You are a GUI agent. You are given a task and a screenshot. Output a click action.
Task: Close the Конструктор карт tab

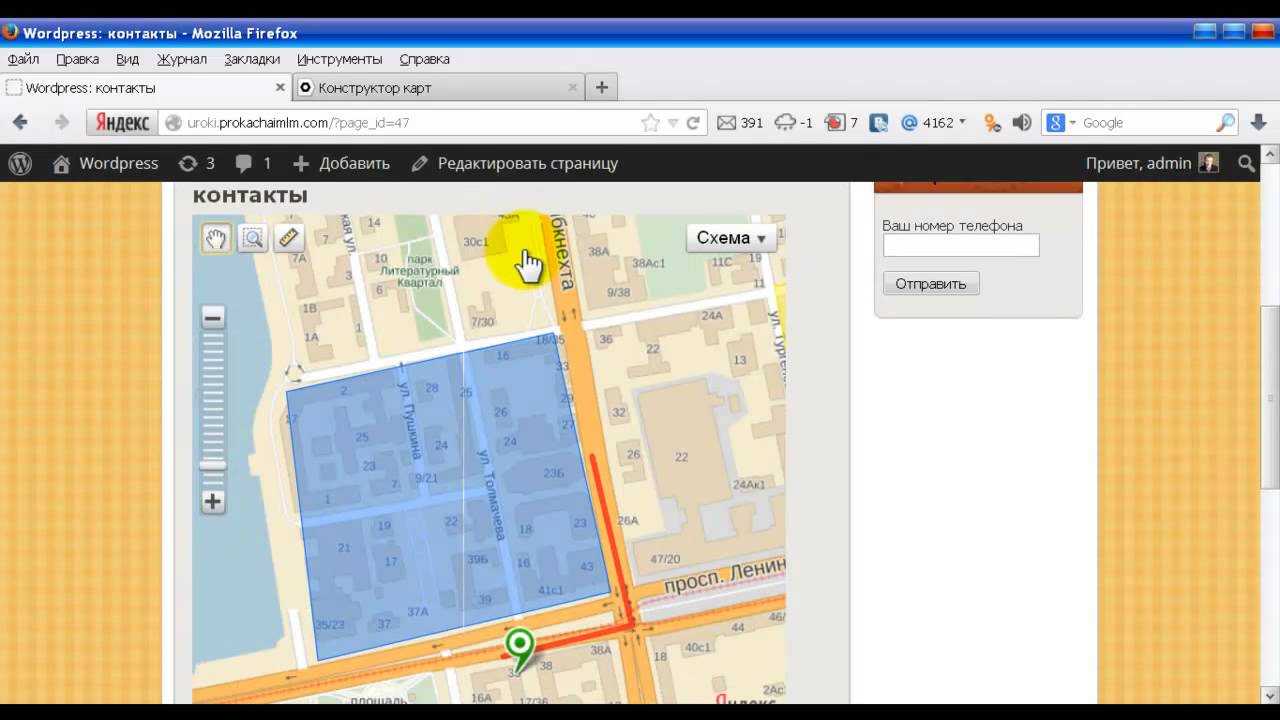[573, 88]
